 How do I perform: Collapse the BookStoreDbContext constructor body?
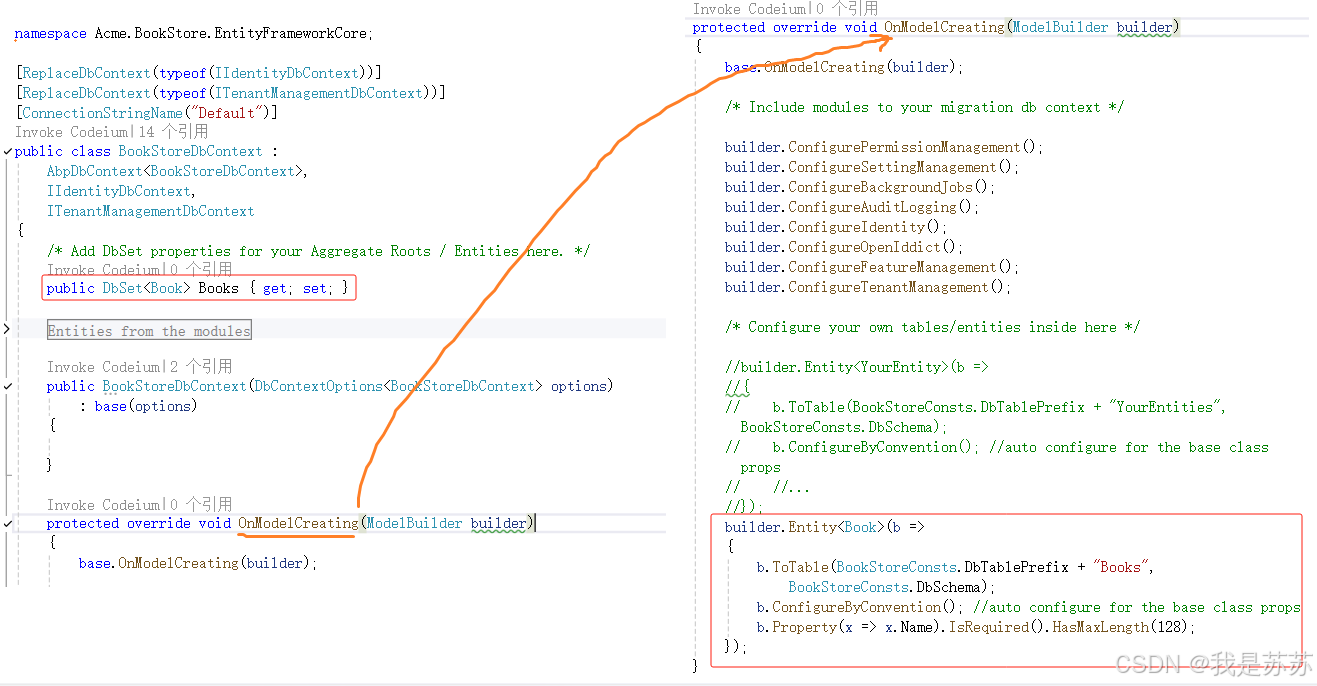(7, 385)
